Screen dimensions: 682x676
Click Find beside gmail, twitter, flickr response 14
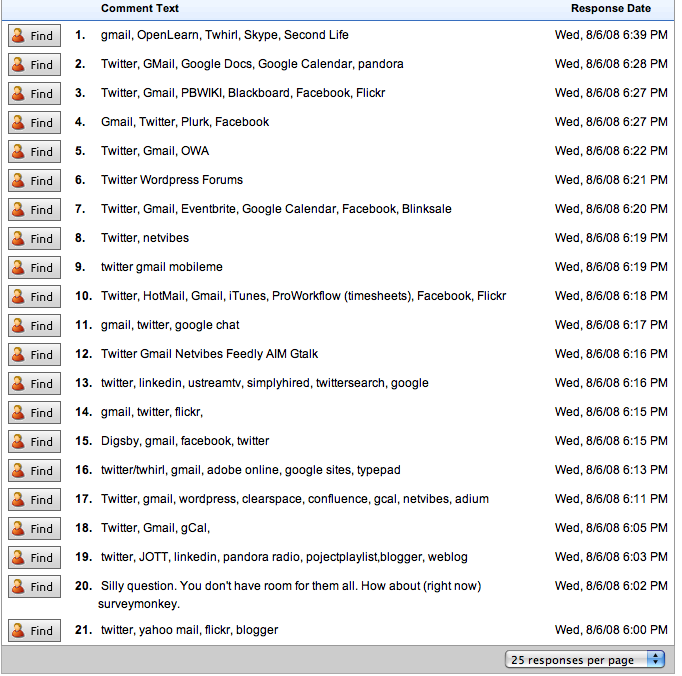pos(34,412)
